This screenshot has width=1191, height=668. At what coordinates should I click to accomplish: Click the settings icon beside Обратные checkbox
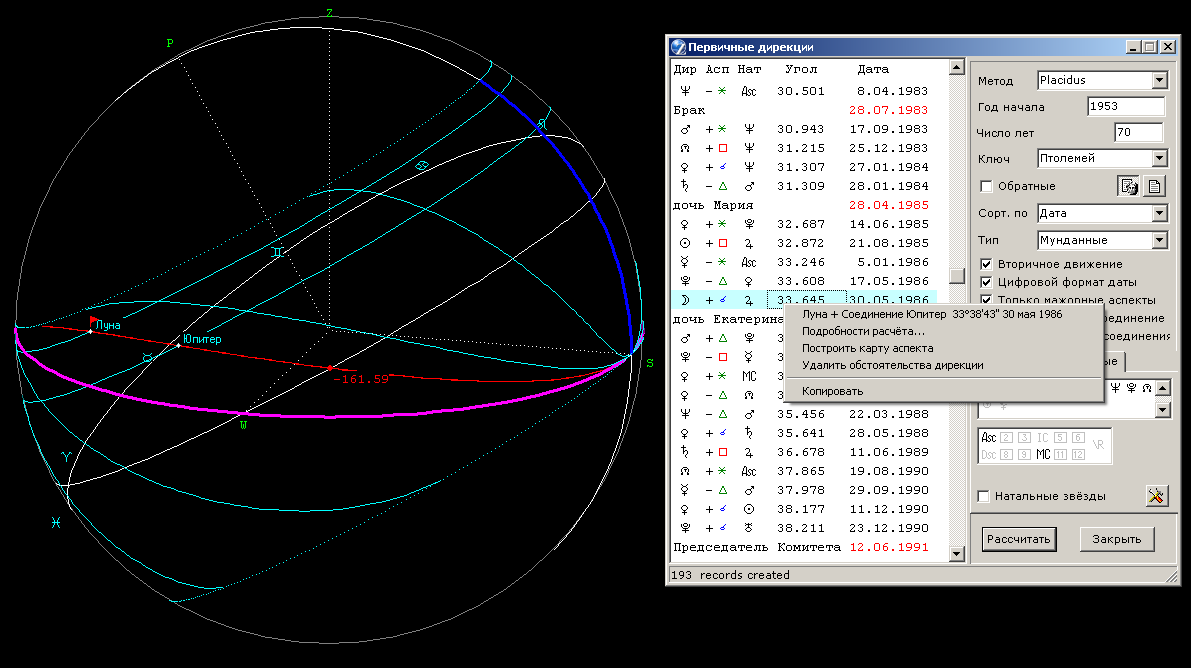pyautogui.click(x=1128, y=186)
